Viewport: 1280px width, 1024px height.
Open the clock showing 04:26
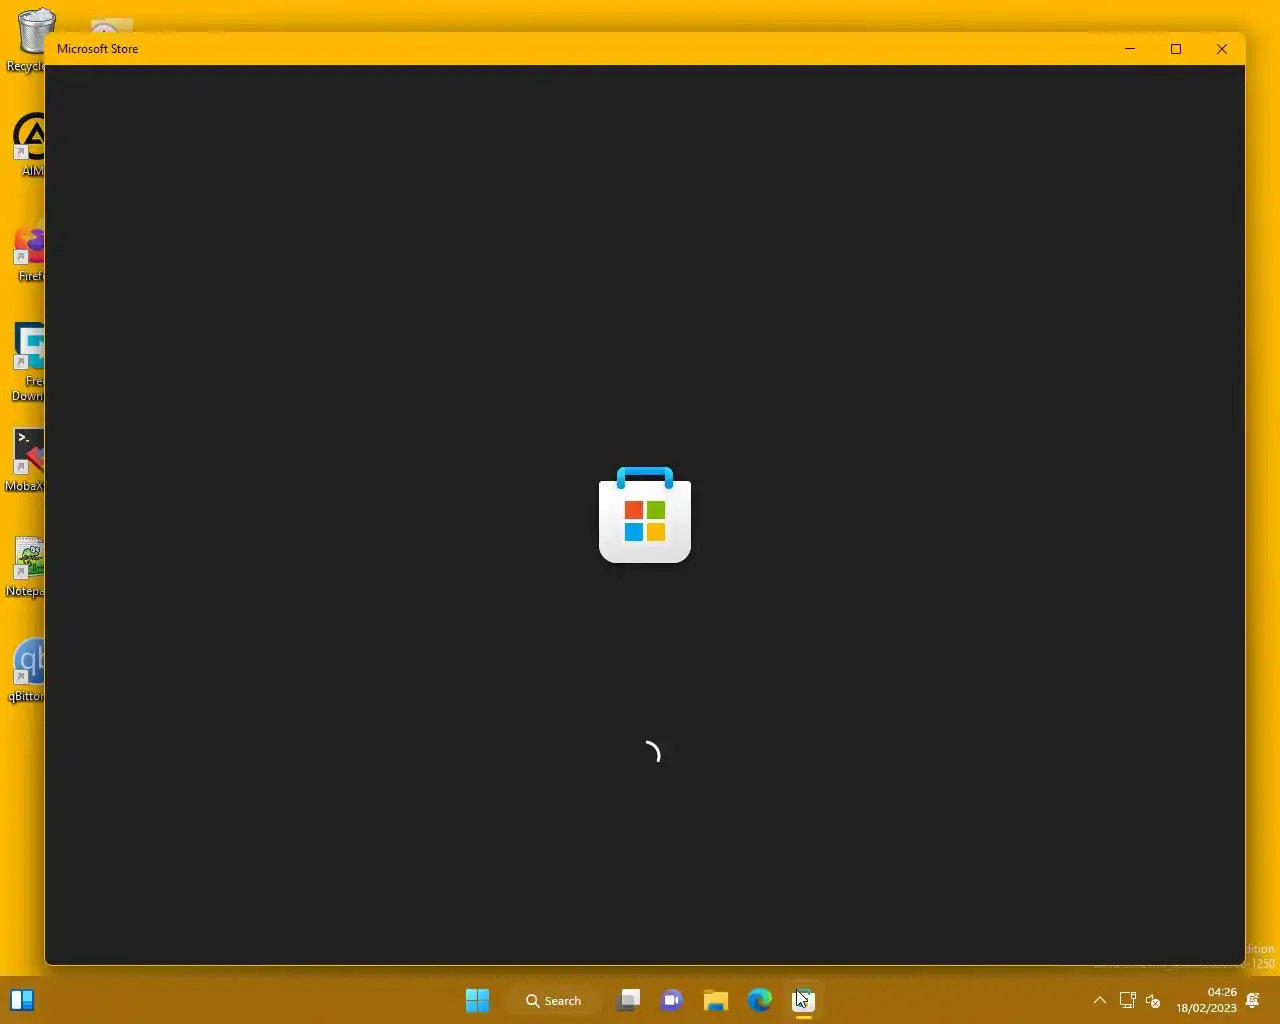coord(1207,1000)
